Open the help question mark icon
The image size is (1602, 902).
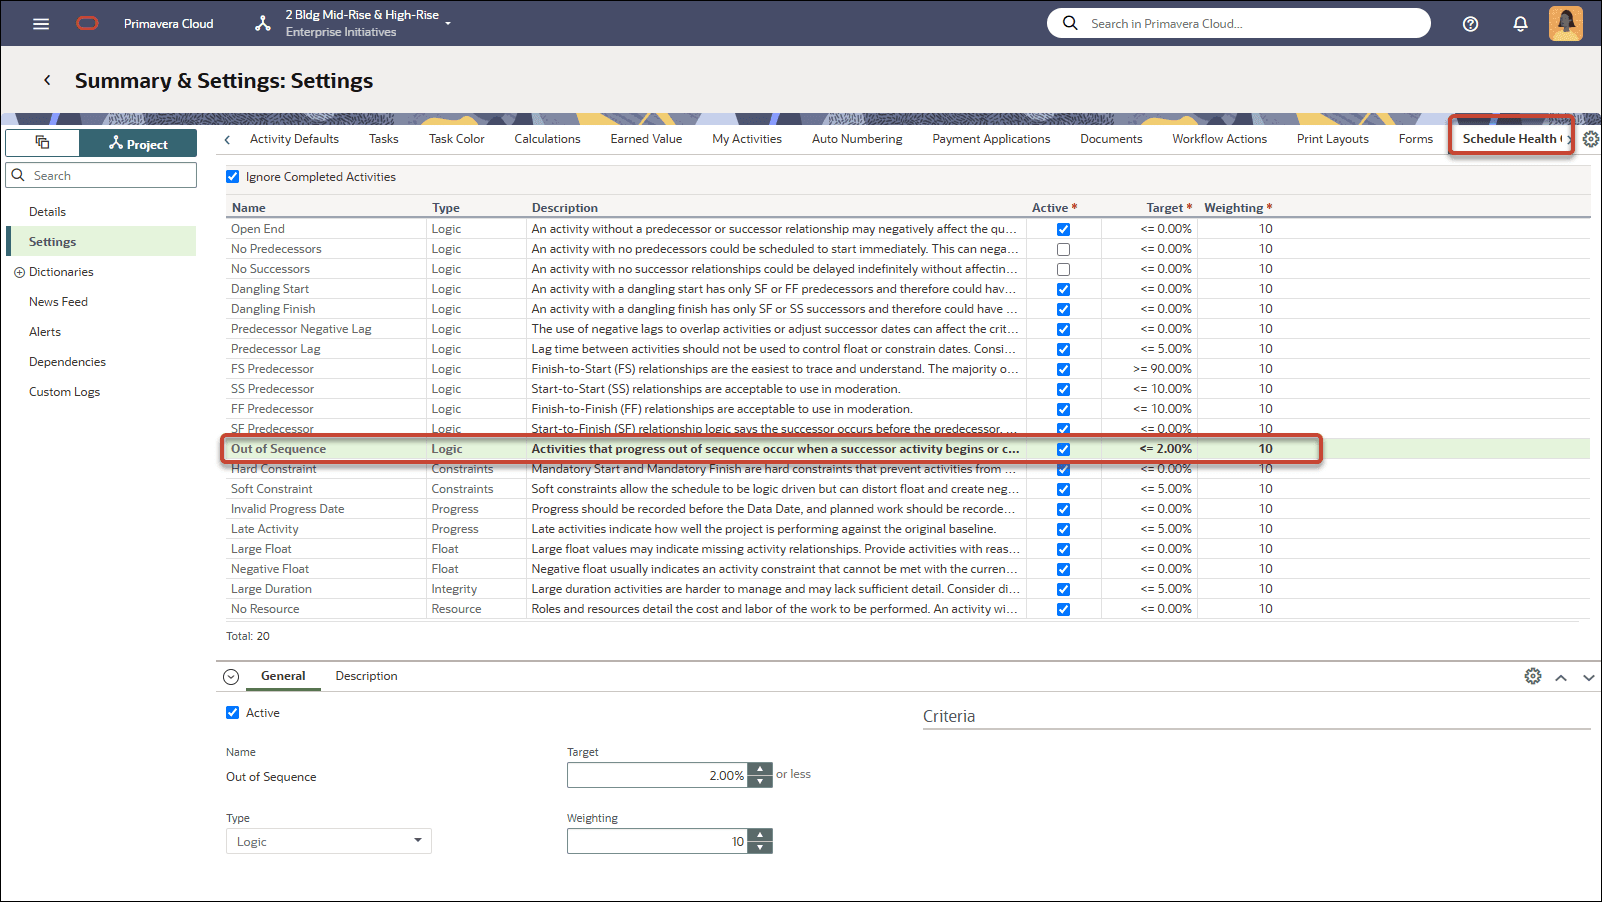click(1470, 24)
